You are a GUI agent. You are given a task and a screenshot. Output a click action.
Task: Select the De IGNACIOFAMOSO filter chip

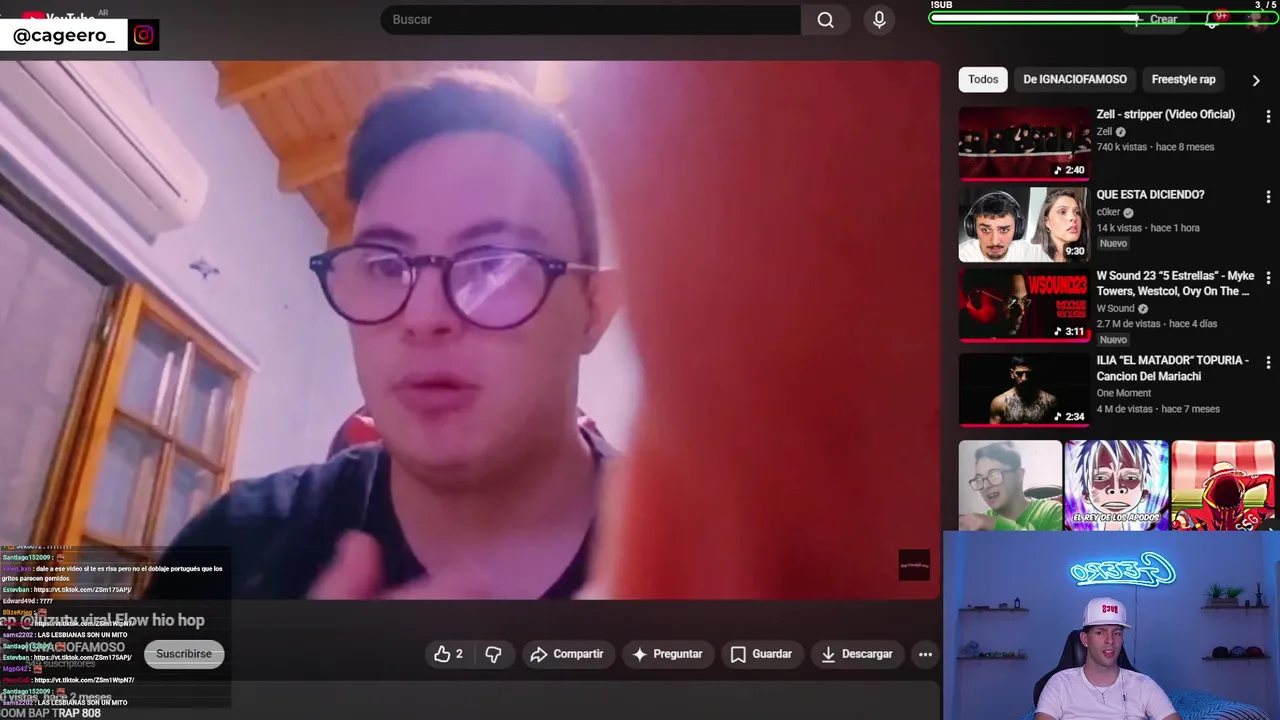click(1075, 79)
